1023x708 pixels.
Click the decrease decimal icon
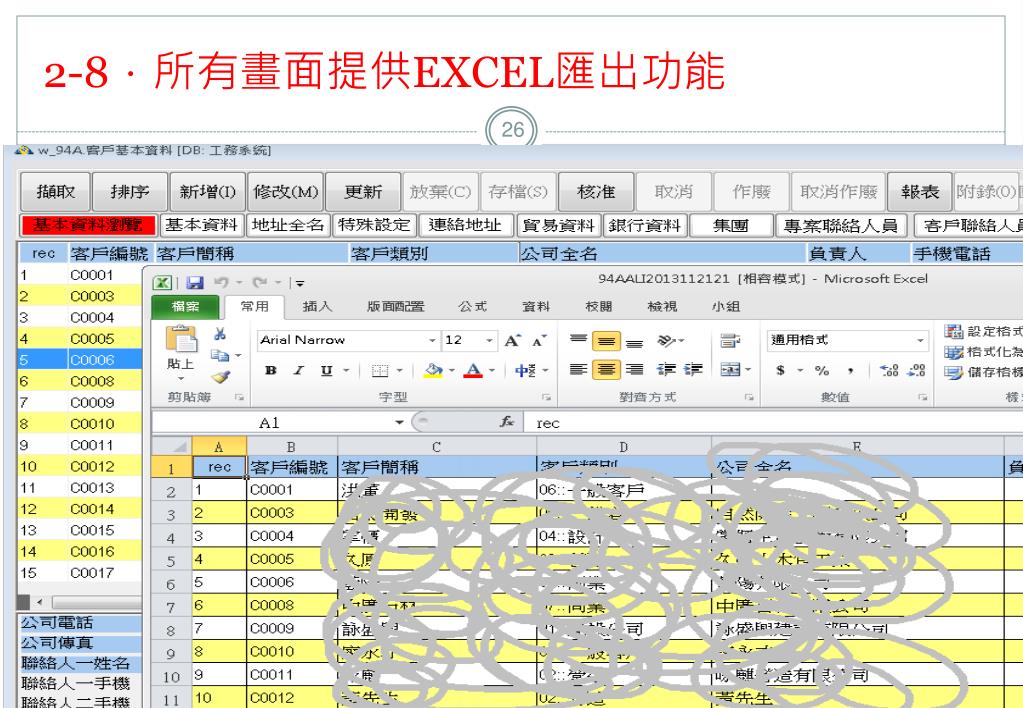pyautogui.click(x=917, y=370)
